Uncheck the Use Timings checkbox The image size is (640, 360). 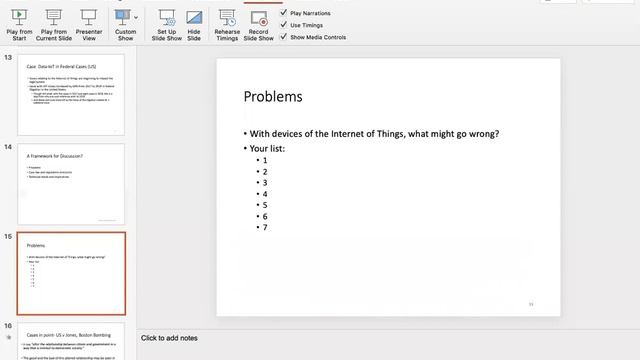click(x=283, y=25)
